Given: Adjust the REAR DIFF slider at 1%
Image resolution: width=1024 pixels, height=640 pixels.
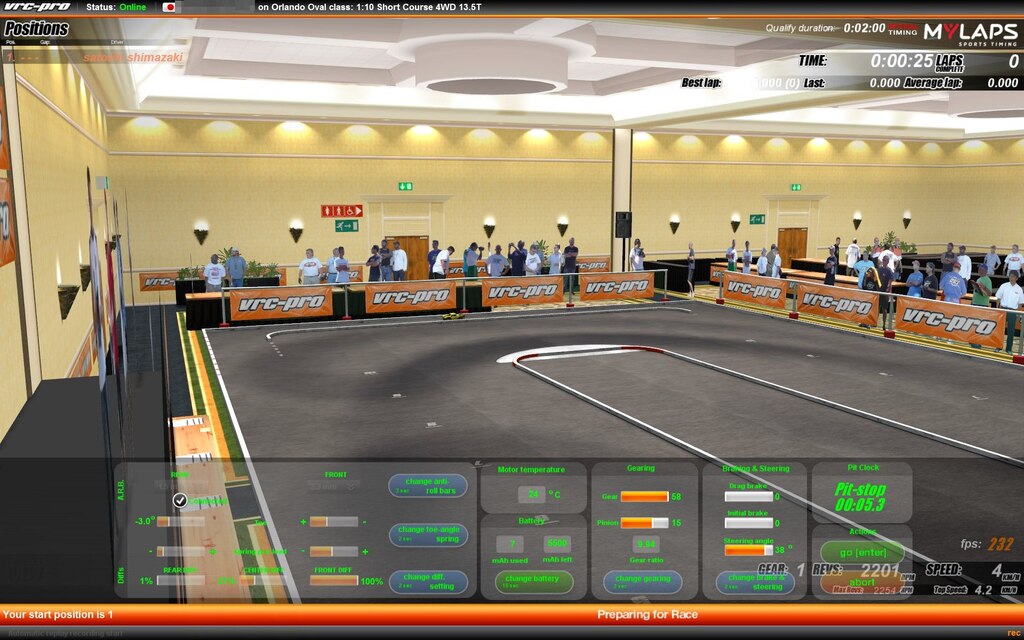Looking at the screenshot, I should [x=180, y=581].
